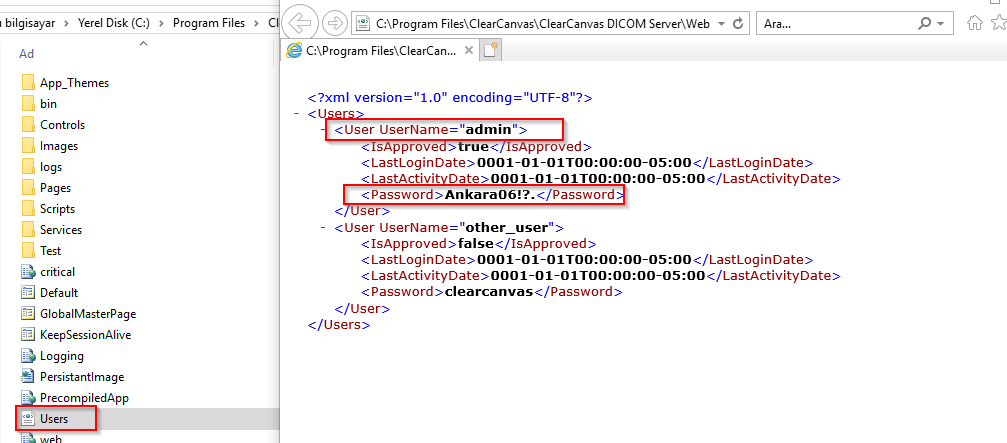This screenshot has height=443, width=1007.
Task: Select the critical file icon
Action: [x=28, y=272]
